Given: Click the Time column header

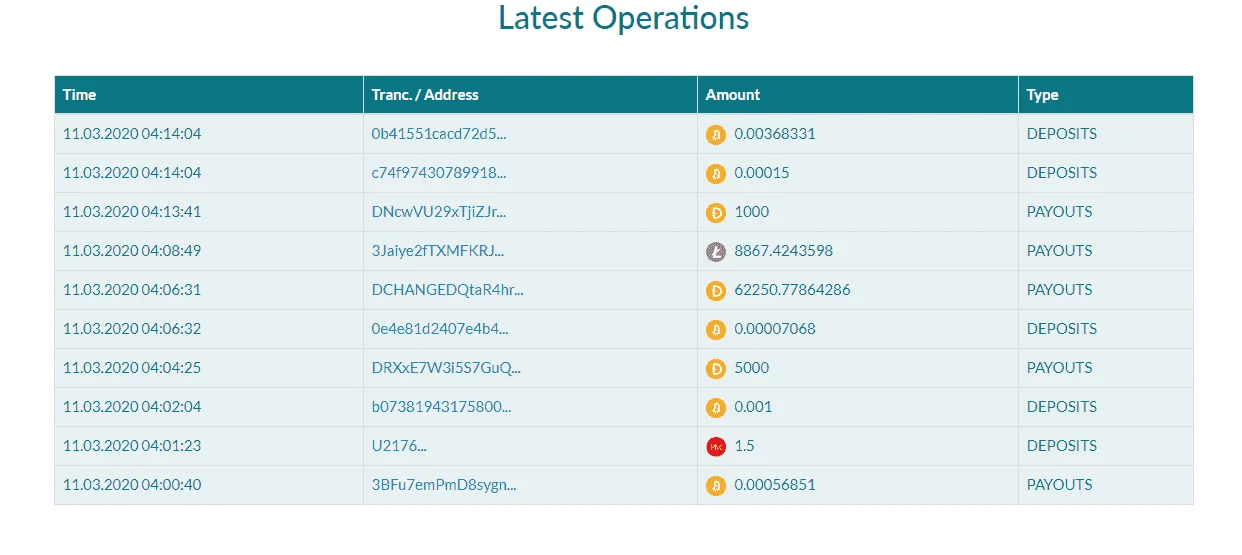Looking at the screenshot, I should coord(209,95).
